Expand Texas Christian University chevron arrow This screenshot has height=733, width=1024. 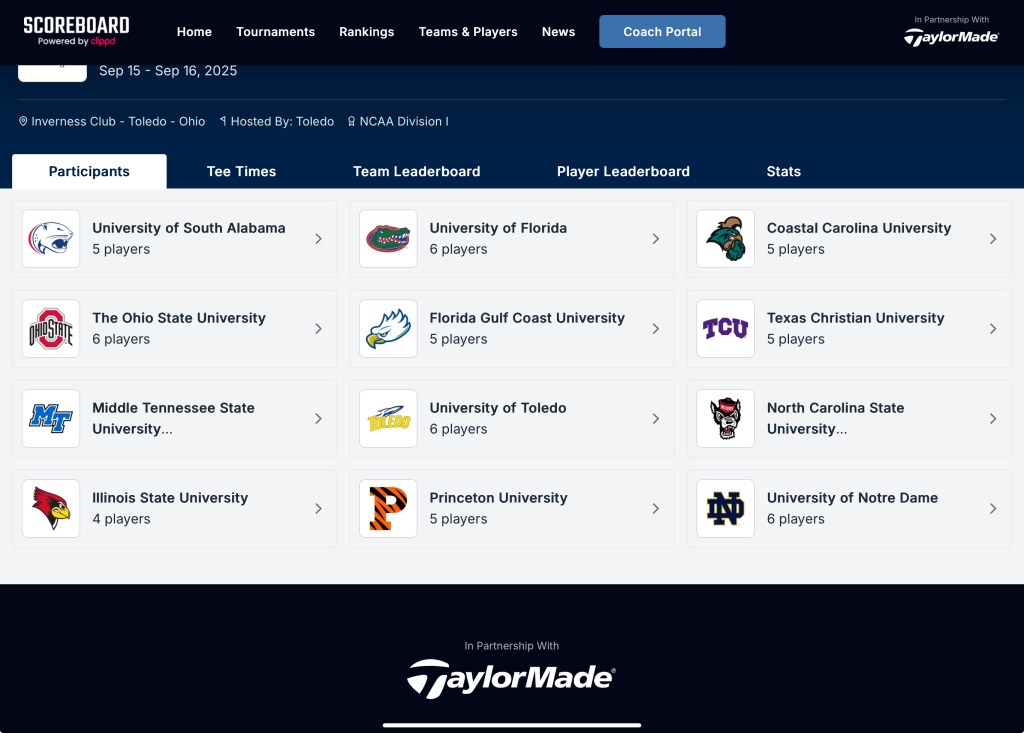click(x=993, y=329)
